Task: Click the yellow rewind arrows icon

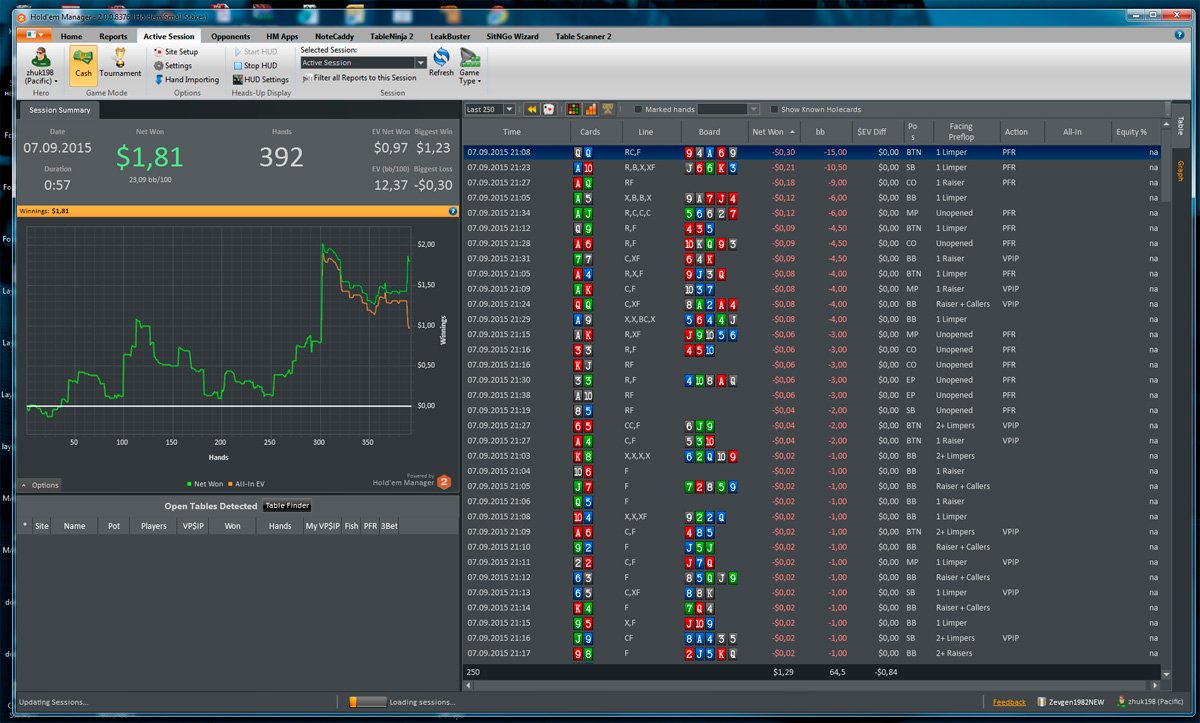Action: coord(532,109)
